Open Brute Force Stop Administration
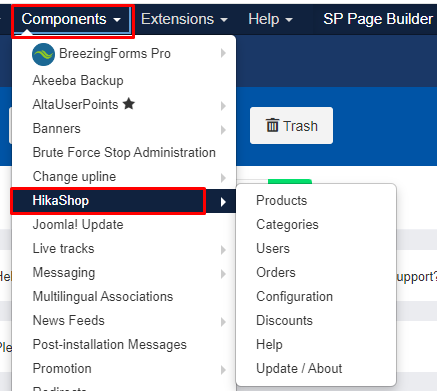The height and width of the screenshot is (391, 437). coord(124,153)
